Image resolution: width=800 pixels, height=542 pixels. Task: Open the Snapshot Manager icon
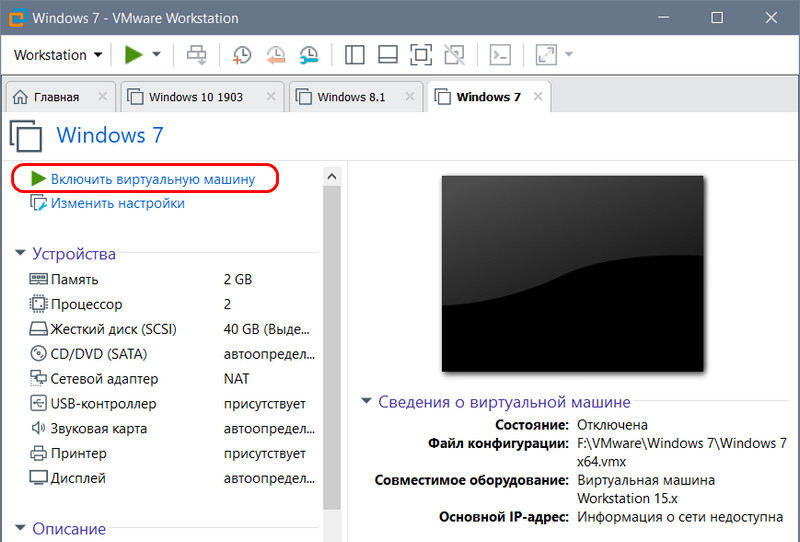[309, 55]
